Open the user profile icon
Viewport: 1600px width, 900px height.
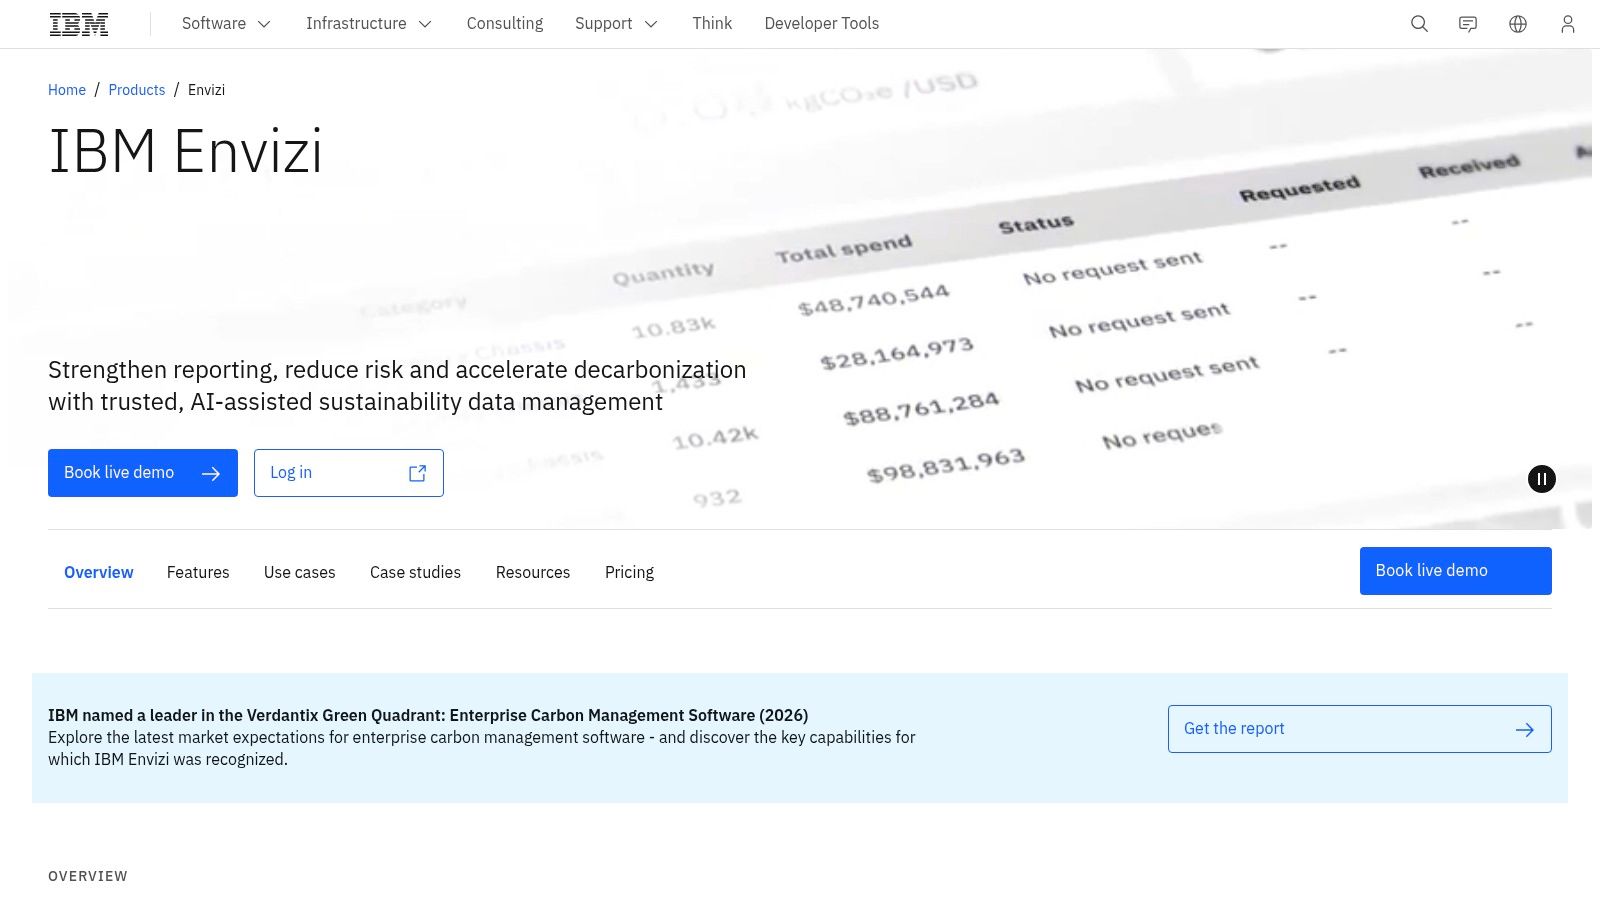click(1568, 24)
